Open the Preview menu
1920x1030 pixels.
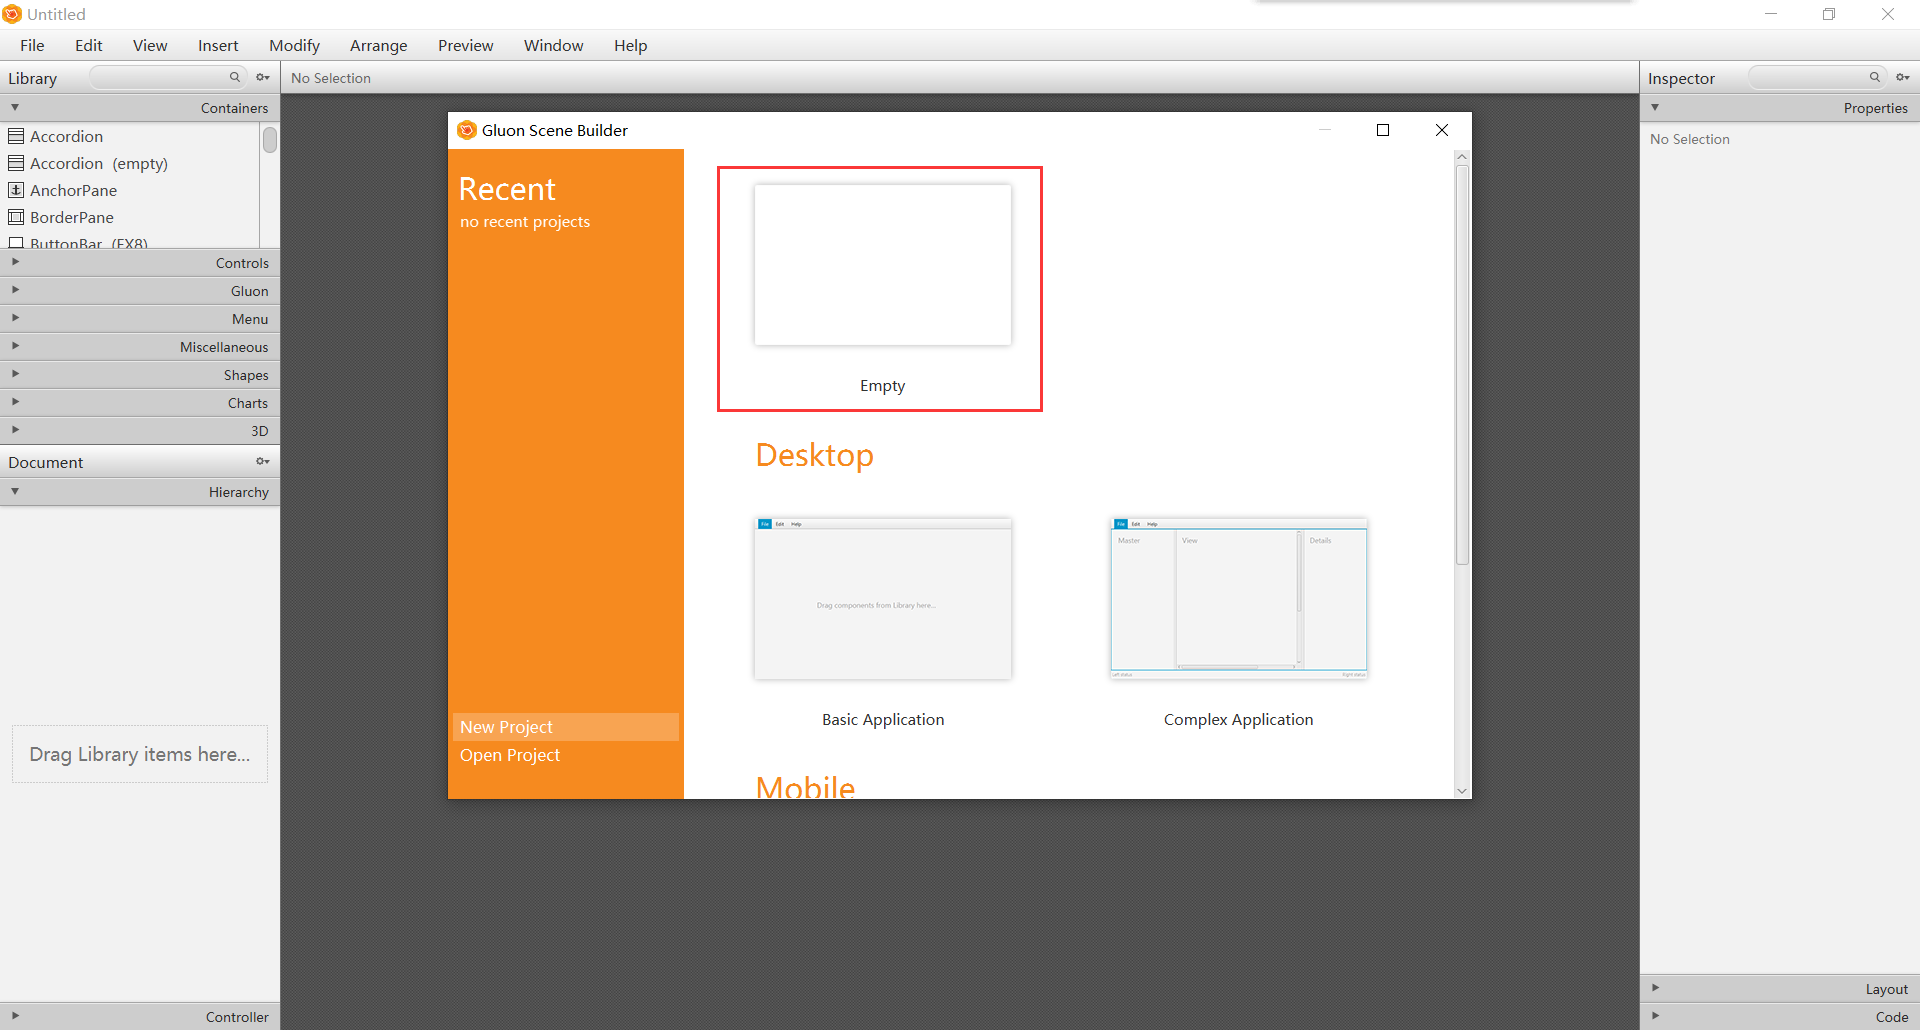pyautogui.click(x=465, y=45)
